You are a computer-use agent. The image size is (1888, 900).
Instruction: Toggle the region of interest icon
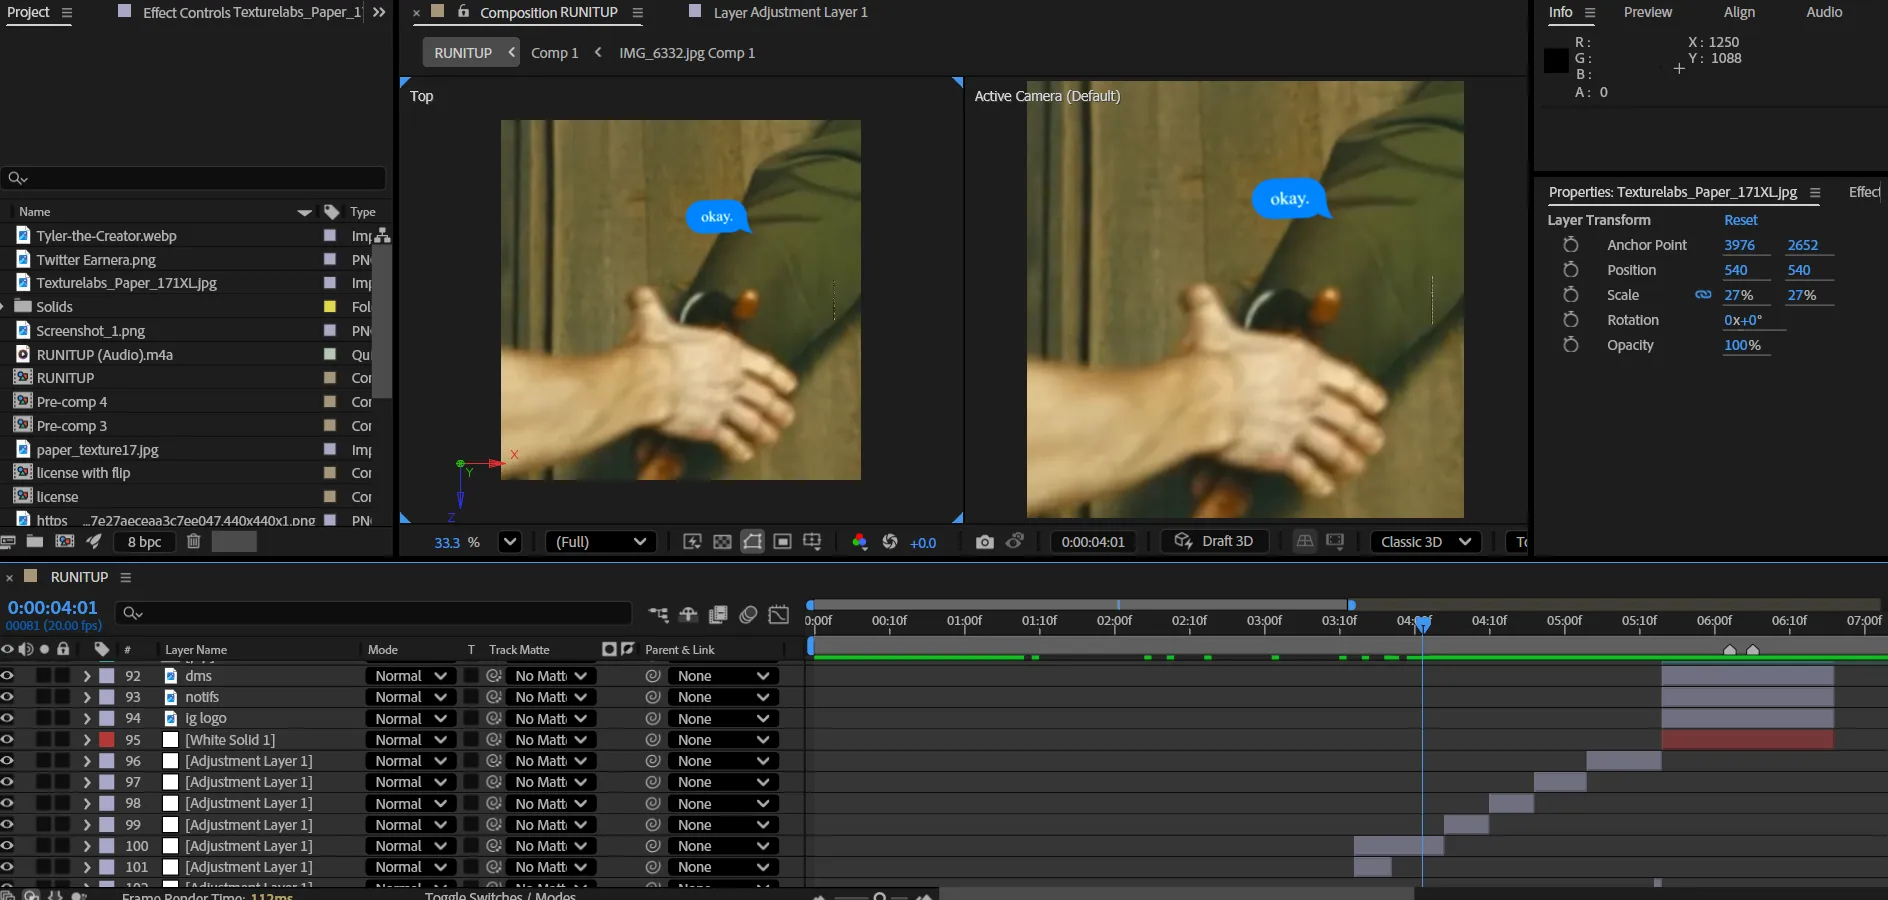783,542
